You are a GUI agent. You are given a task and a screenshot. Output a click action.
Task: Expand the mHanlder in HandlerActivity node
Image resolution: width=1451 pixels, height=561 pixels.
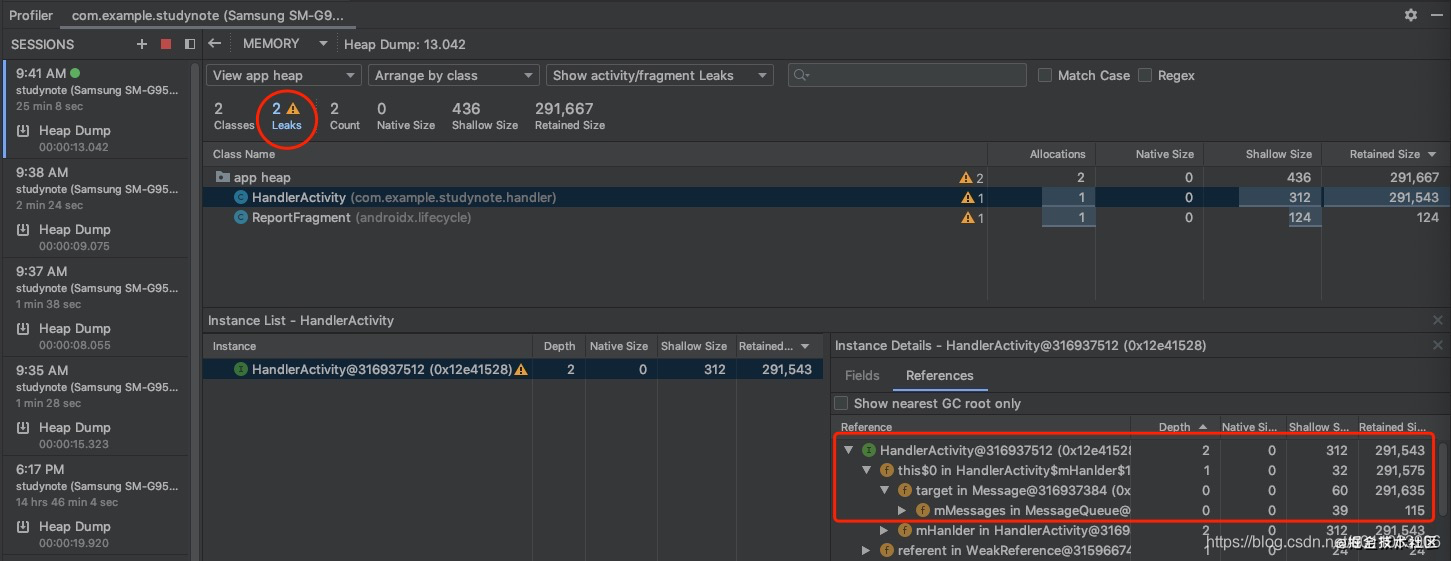pos(885,530)
